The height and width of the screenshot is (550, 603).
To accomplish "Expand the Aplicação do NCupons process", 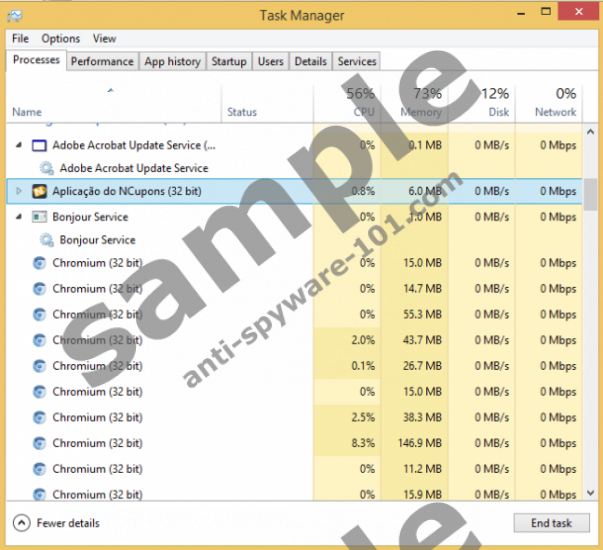I will point(19,191).
